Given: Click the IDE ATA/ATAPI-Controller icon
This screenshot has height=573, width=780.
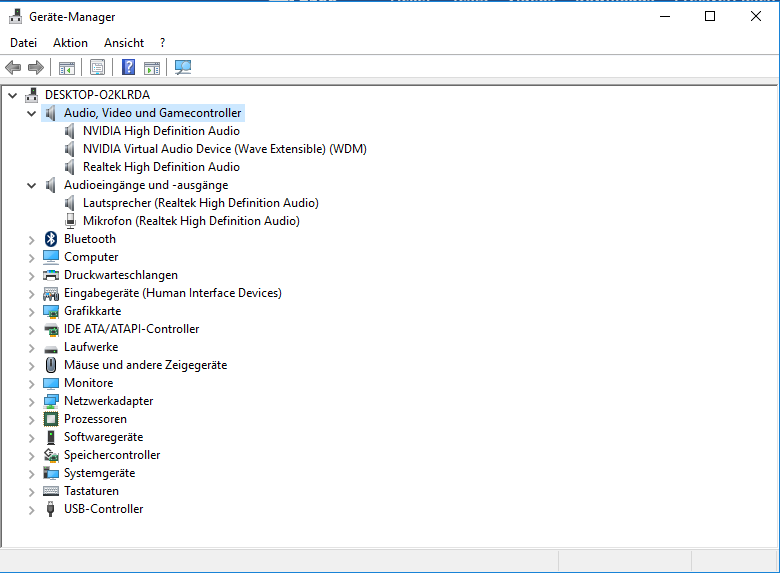Looking at the screenshot, I should pyautogui.click(x=51, y=329).
